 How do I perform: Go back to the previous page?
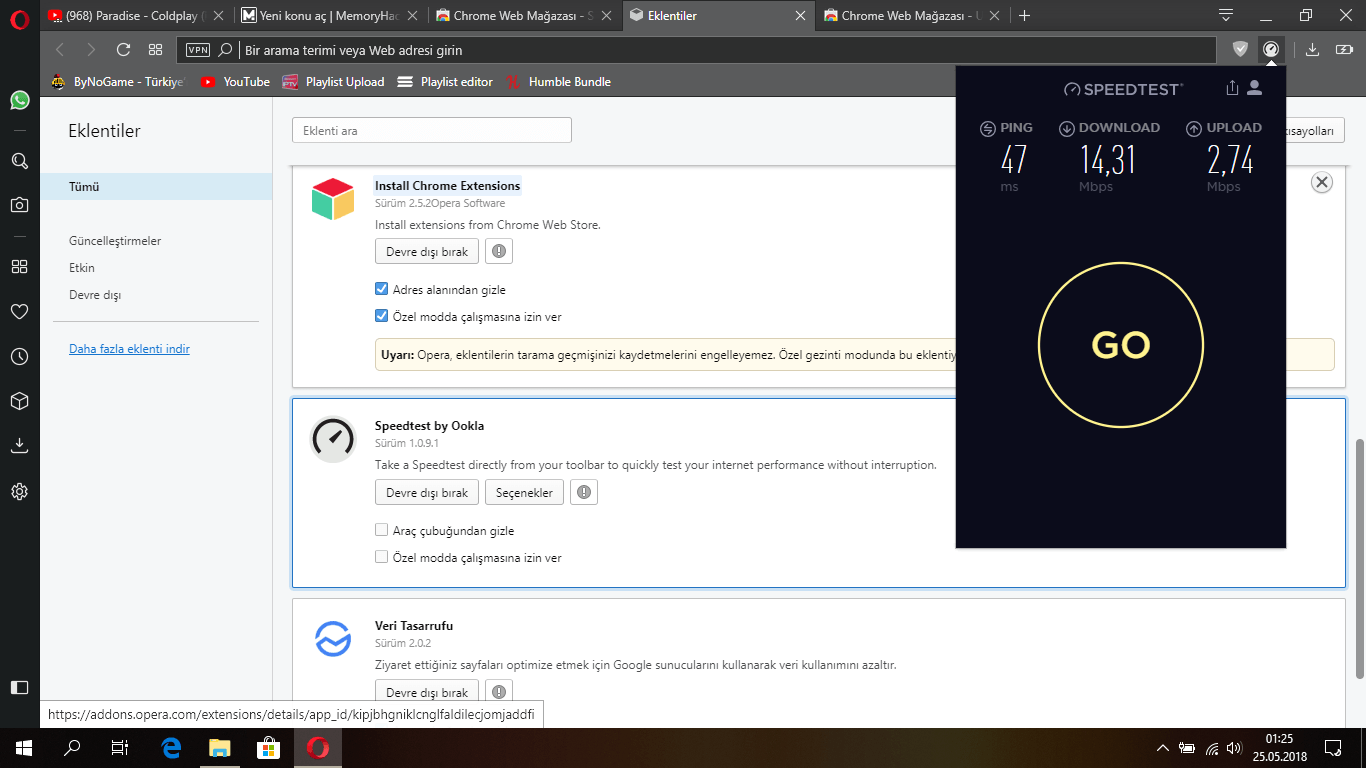click(60, 49)
